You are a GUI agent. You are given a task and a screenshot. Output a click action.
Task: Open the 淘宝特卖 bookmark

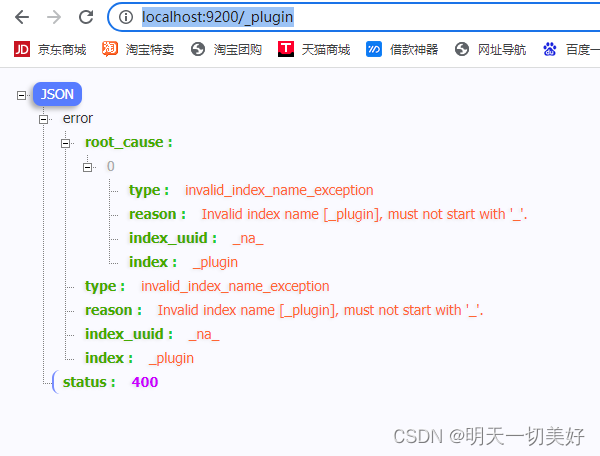(150, 50)
